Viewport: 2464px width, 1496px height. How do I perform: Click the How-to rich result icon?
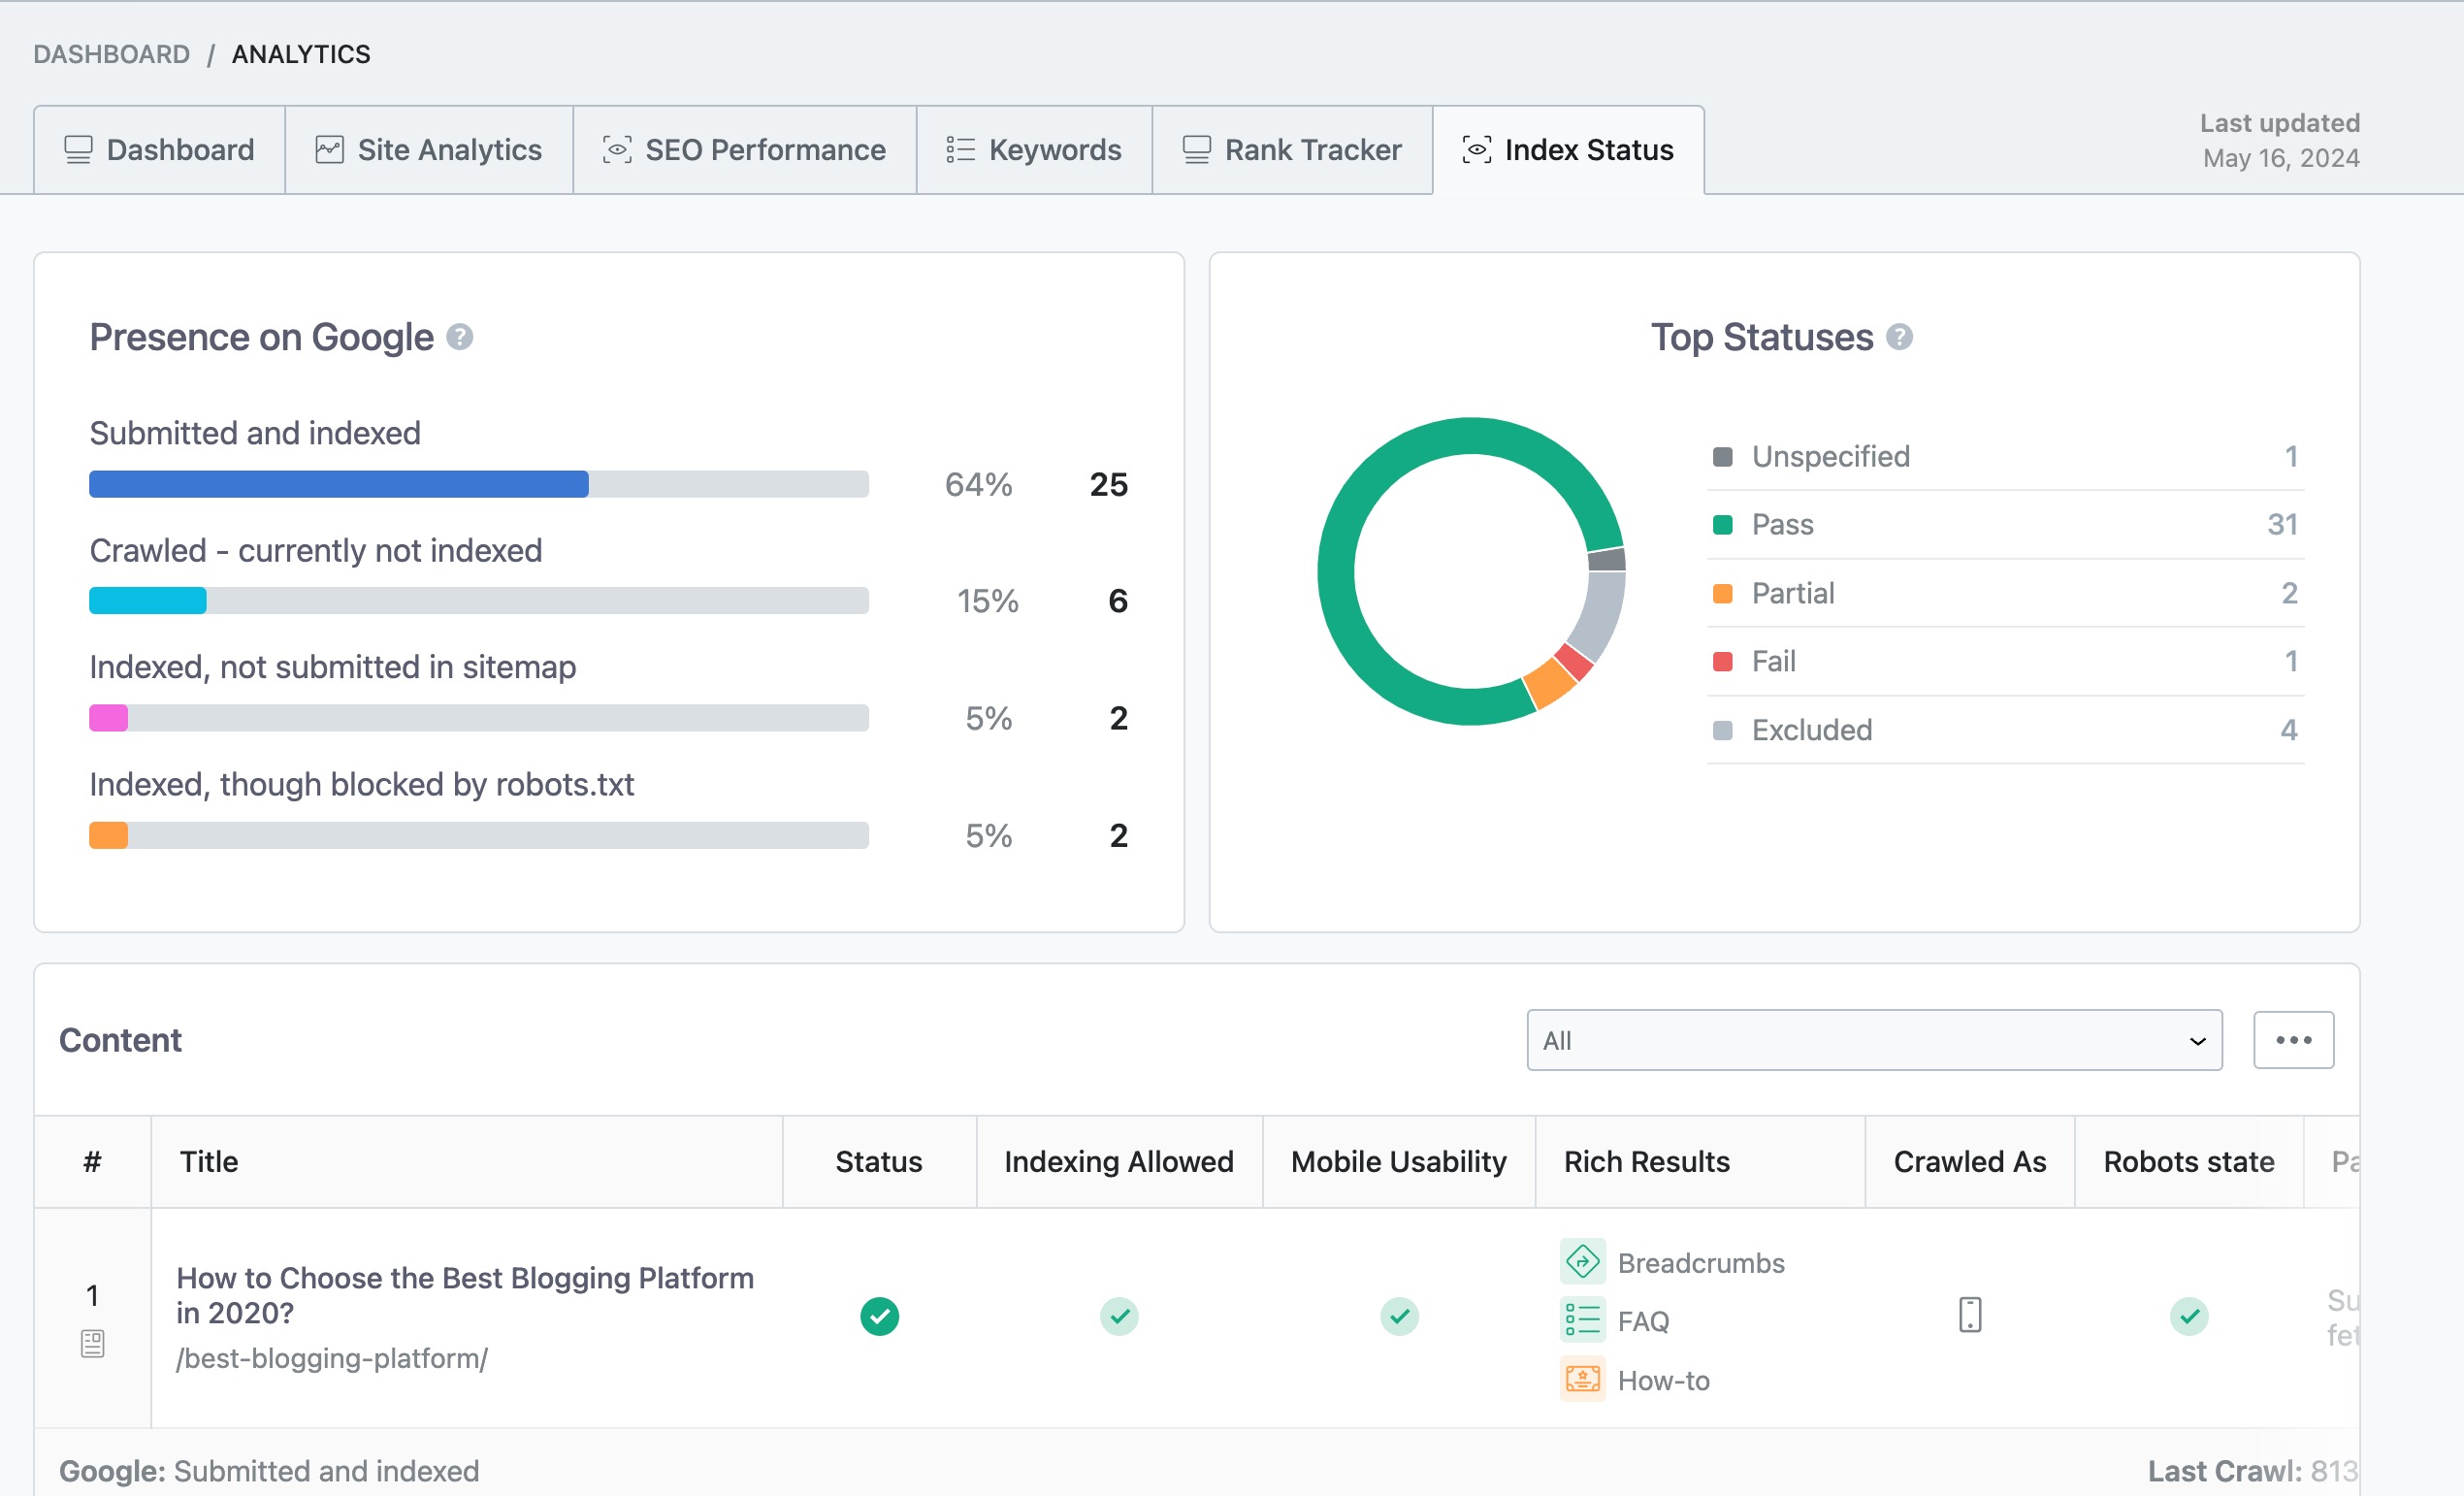click(x=1582, y=1379)
